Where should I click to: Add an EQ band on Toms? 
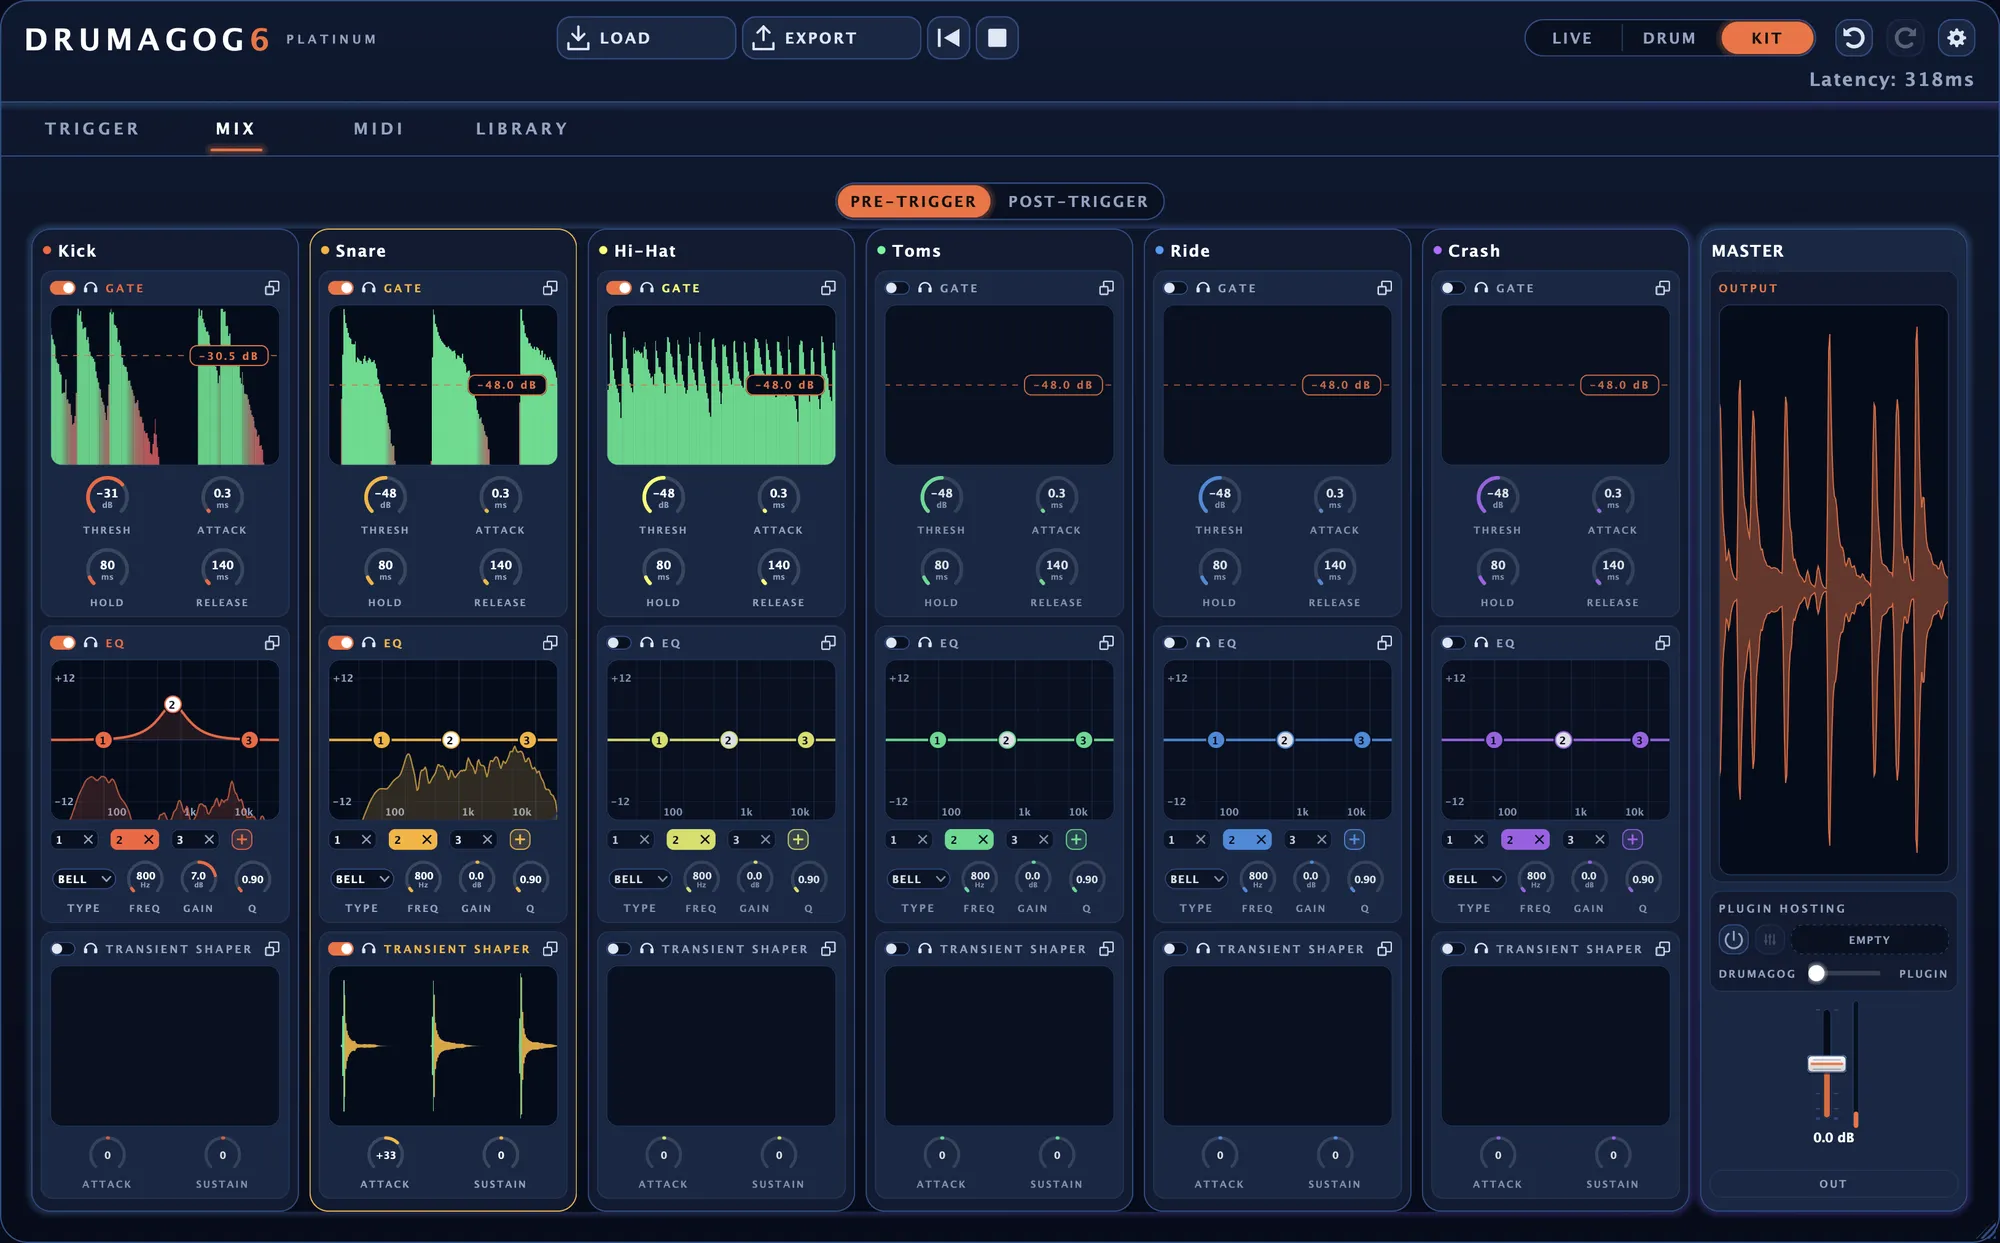point(1076,840)
